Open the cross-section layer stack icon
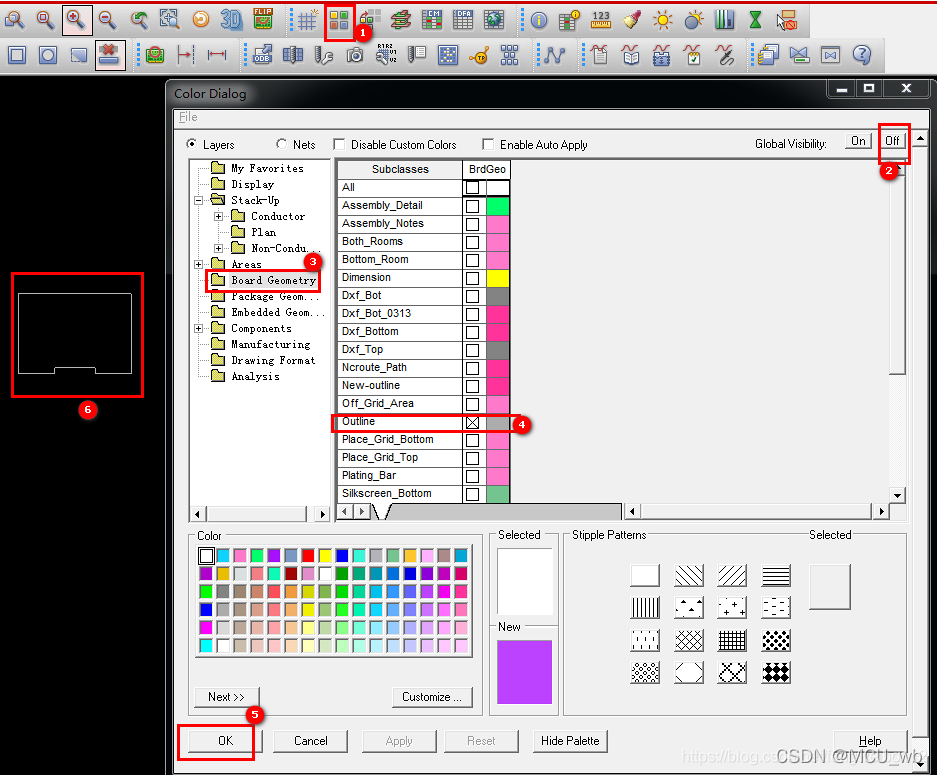The width and height of the screenshot is (937, 775). [400, 20]
